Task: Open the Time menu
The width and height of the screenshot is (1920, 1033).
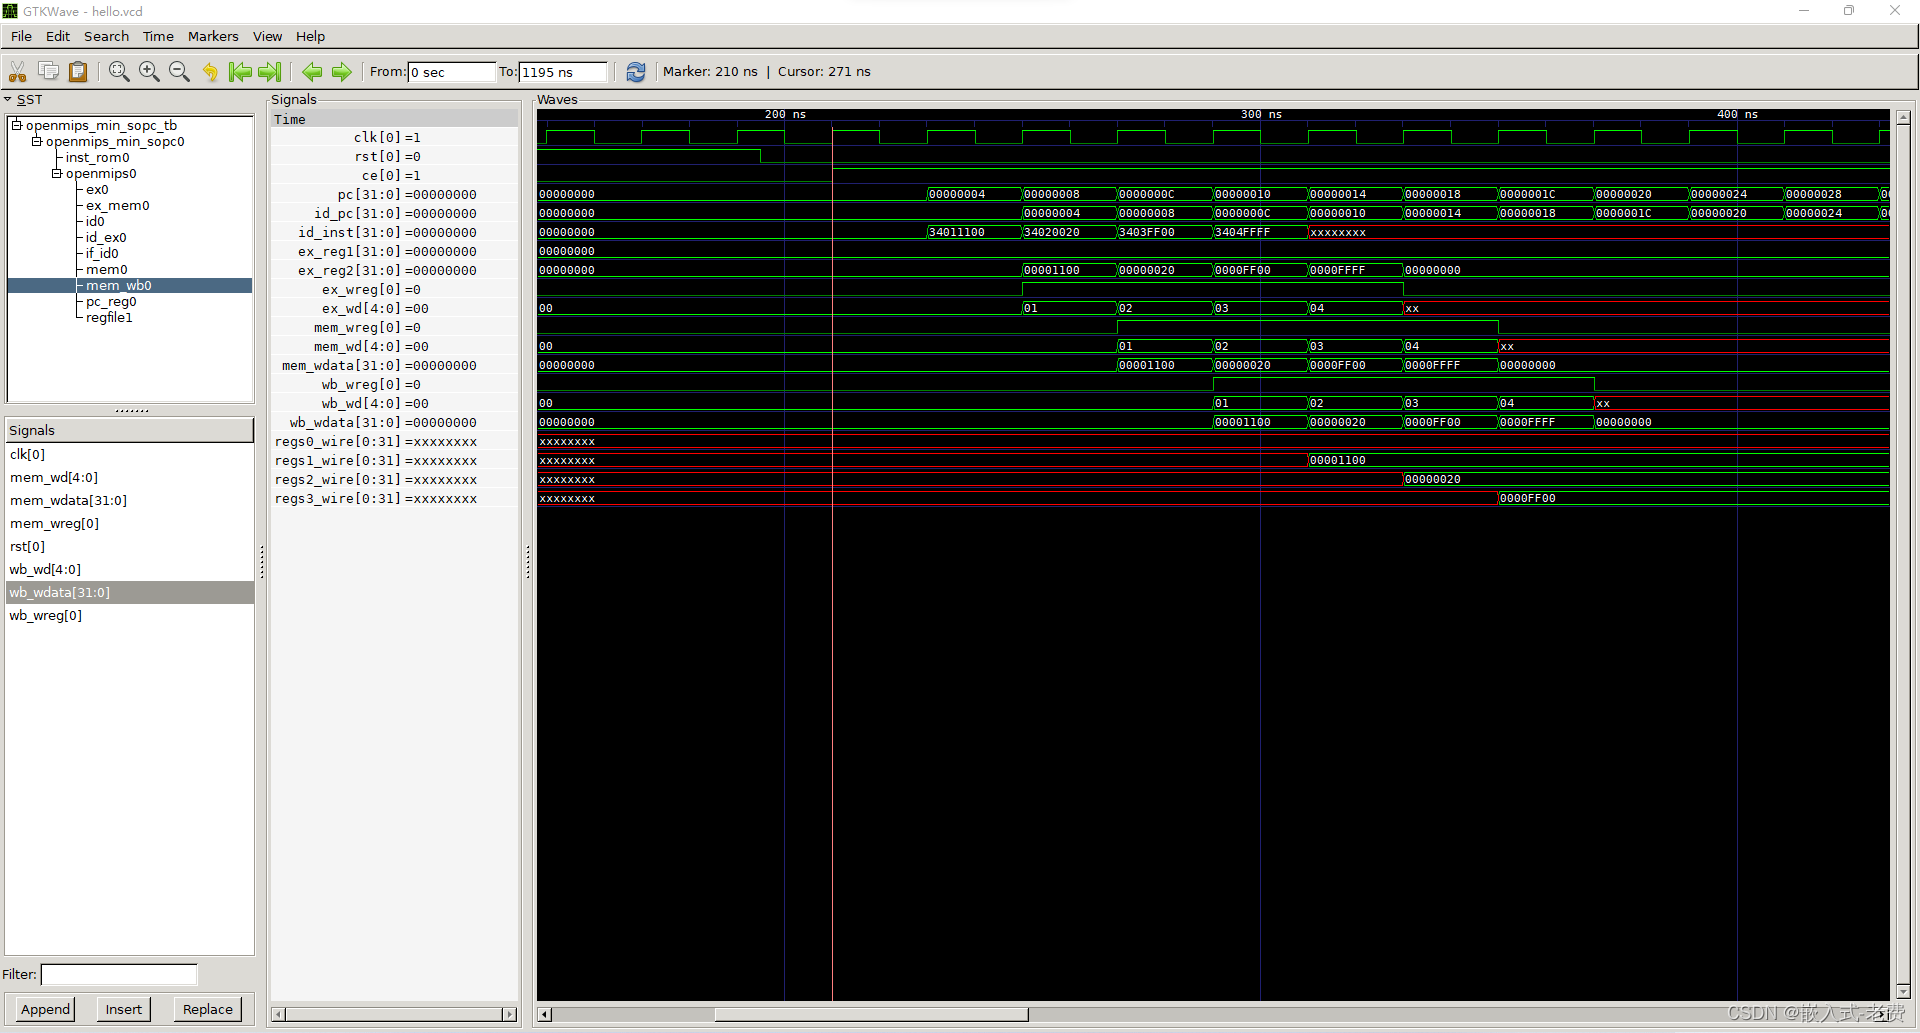Action: click(x=158, y=36)
